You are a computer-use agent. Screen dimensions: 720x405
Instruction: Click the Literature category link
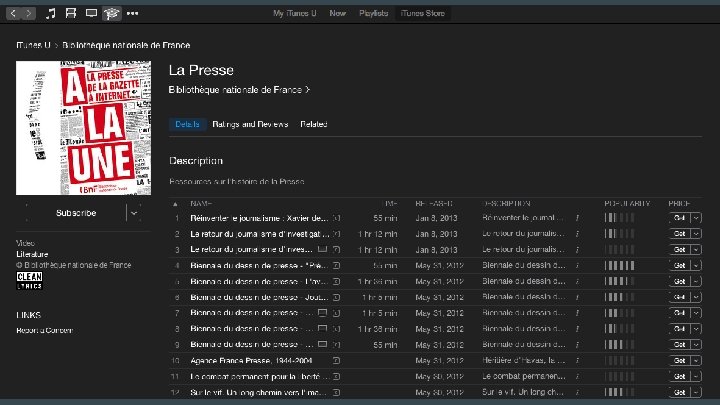[x=32, y=254]
